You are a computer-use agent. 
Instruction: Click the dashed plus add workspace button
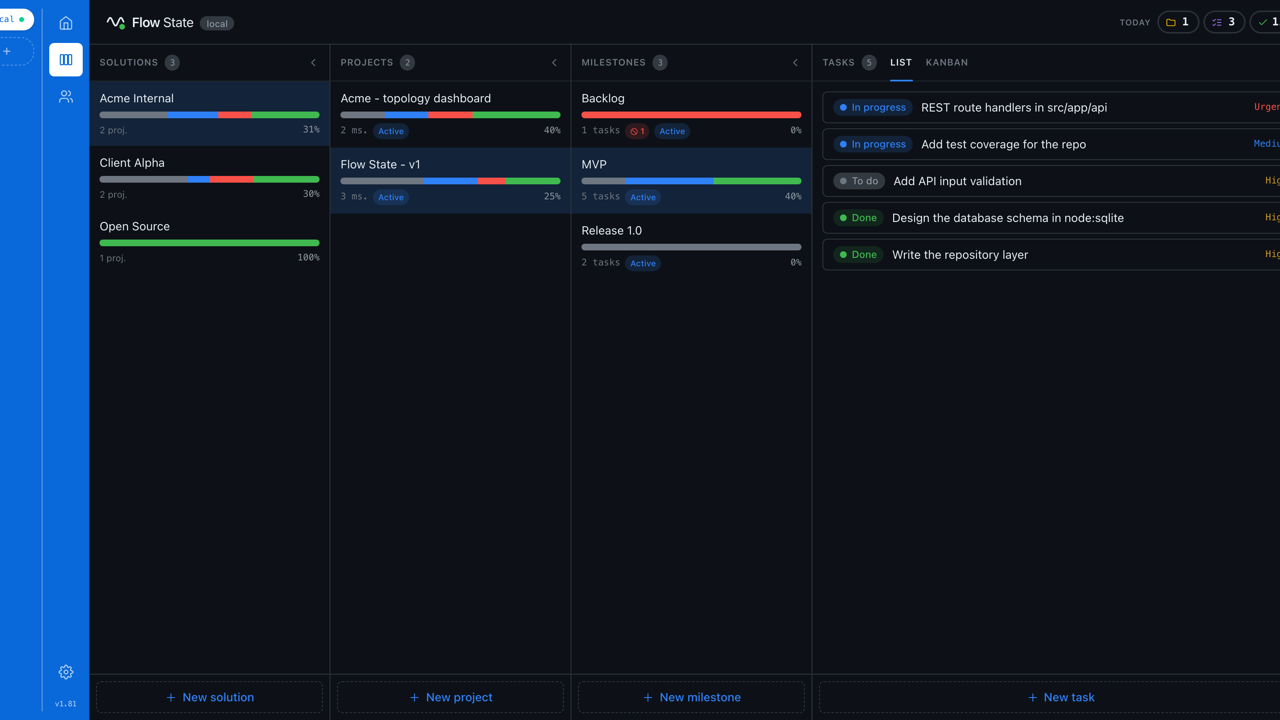tap(14, 51)
